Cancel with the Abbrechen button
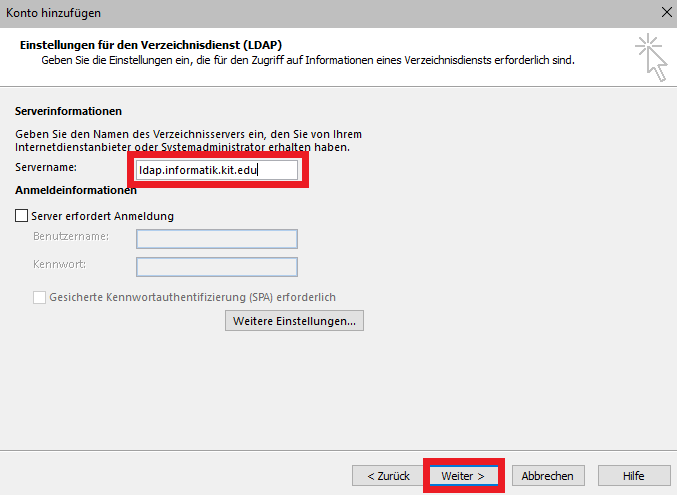This screenshot has width=677, height=495. 548,476
